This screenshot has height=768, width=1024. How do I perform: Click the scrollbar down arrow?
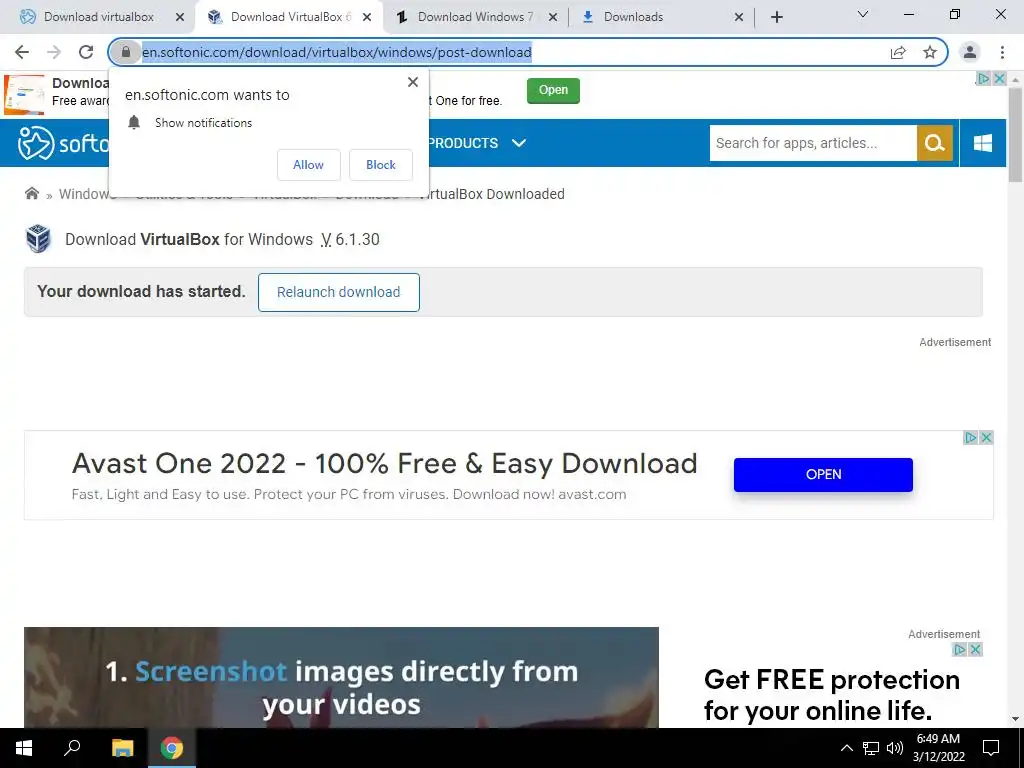tap(1015, 719)
